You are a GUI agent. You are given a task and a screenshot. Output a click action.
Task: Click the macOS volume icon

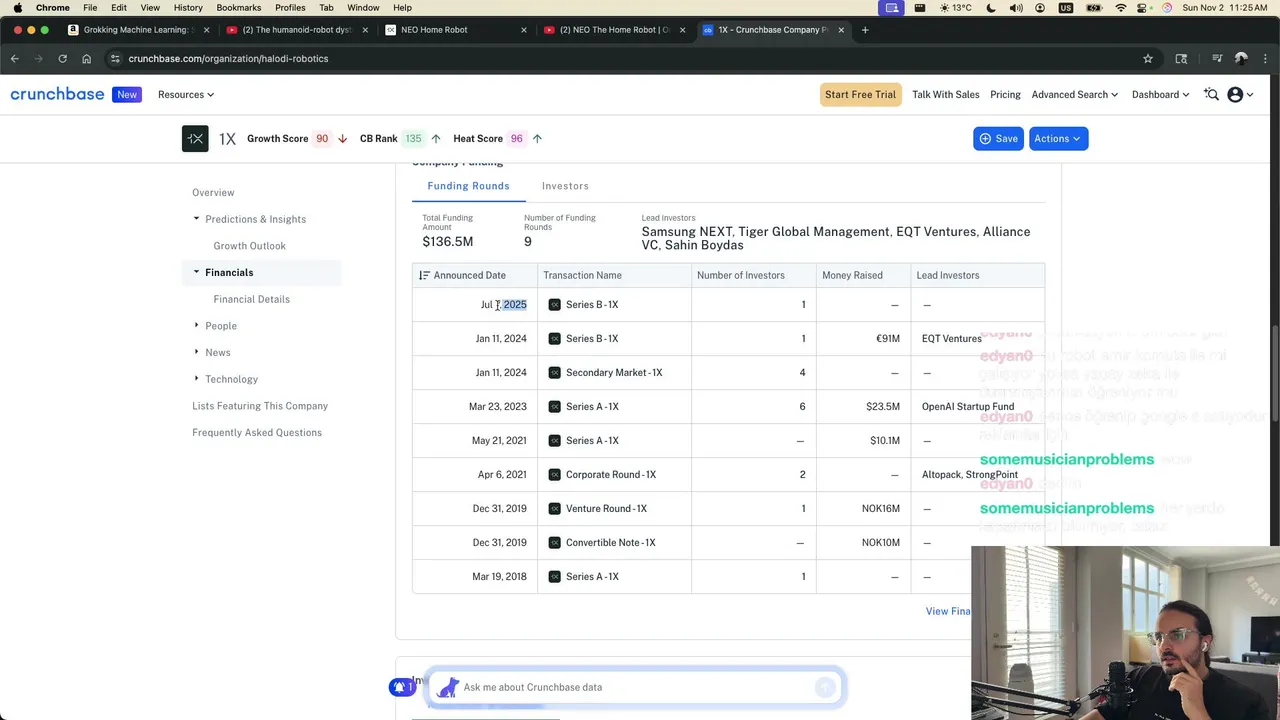tap(1016, 7)
